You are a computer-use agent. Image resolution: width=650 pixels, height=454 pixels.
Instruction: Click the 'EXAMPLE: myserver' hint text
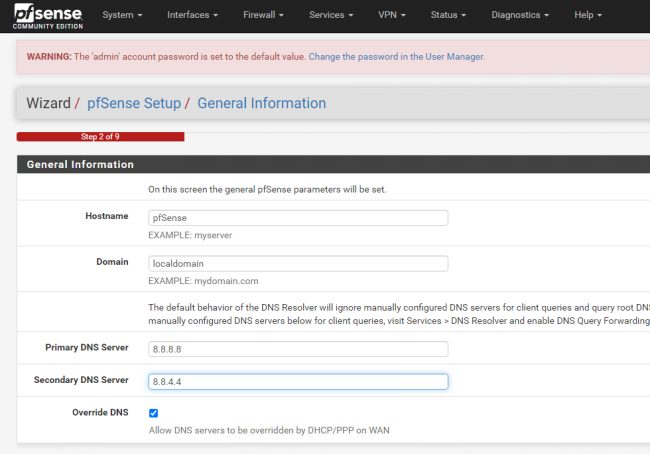(x=190, y=235)
